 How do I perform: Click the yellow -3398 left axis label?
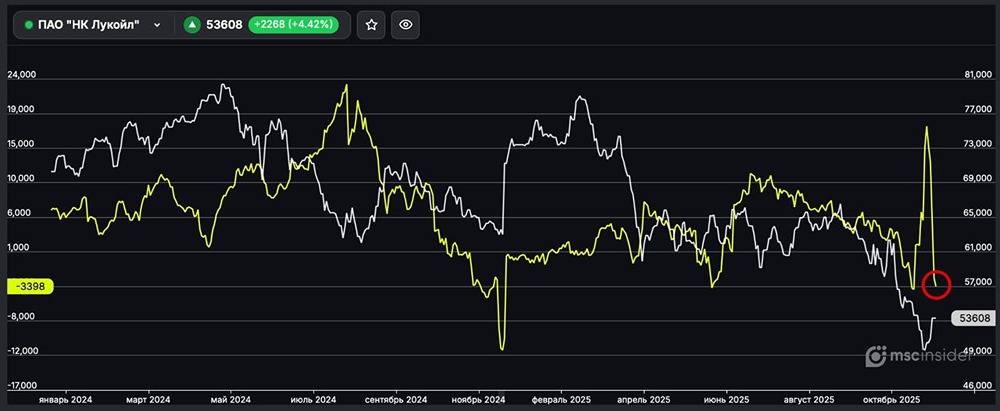point(32,286)
